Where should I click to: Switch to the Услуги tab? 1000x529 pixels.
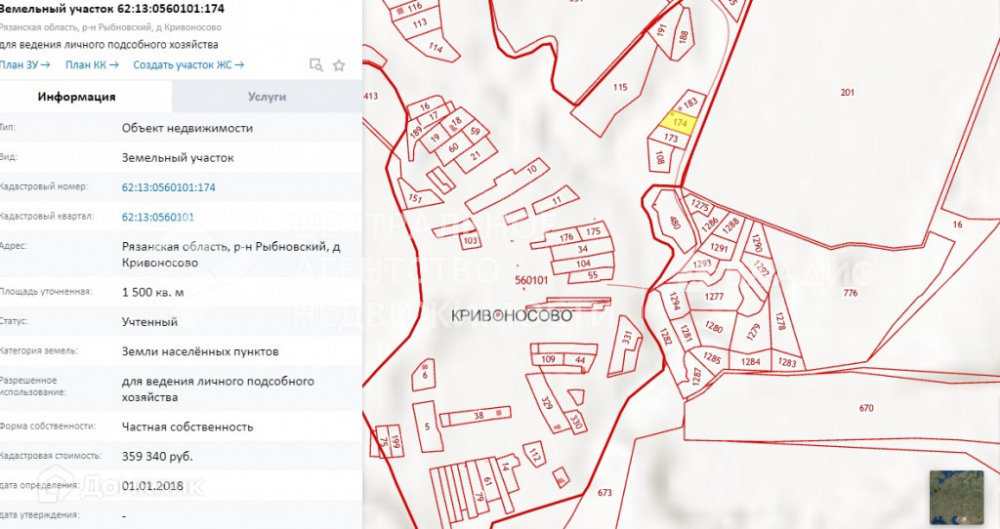267,96
